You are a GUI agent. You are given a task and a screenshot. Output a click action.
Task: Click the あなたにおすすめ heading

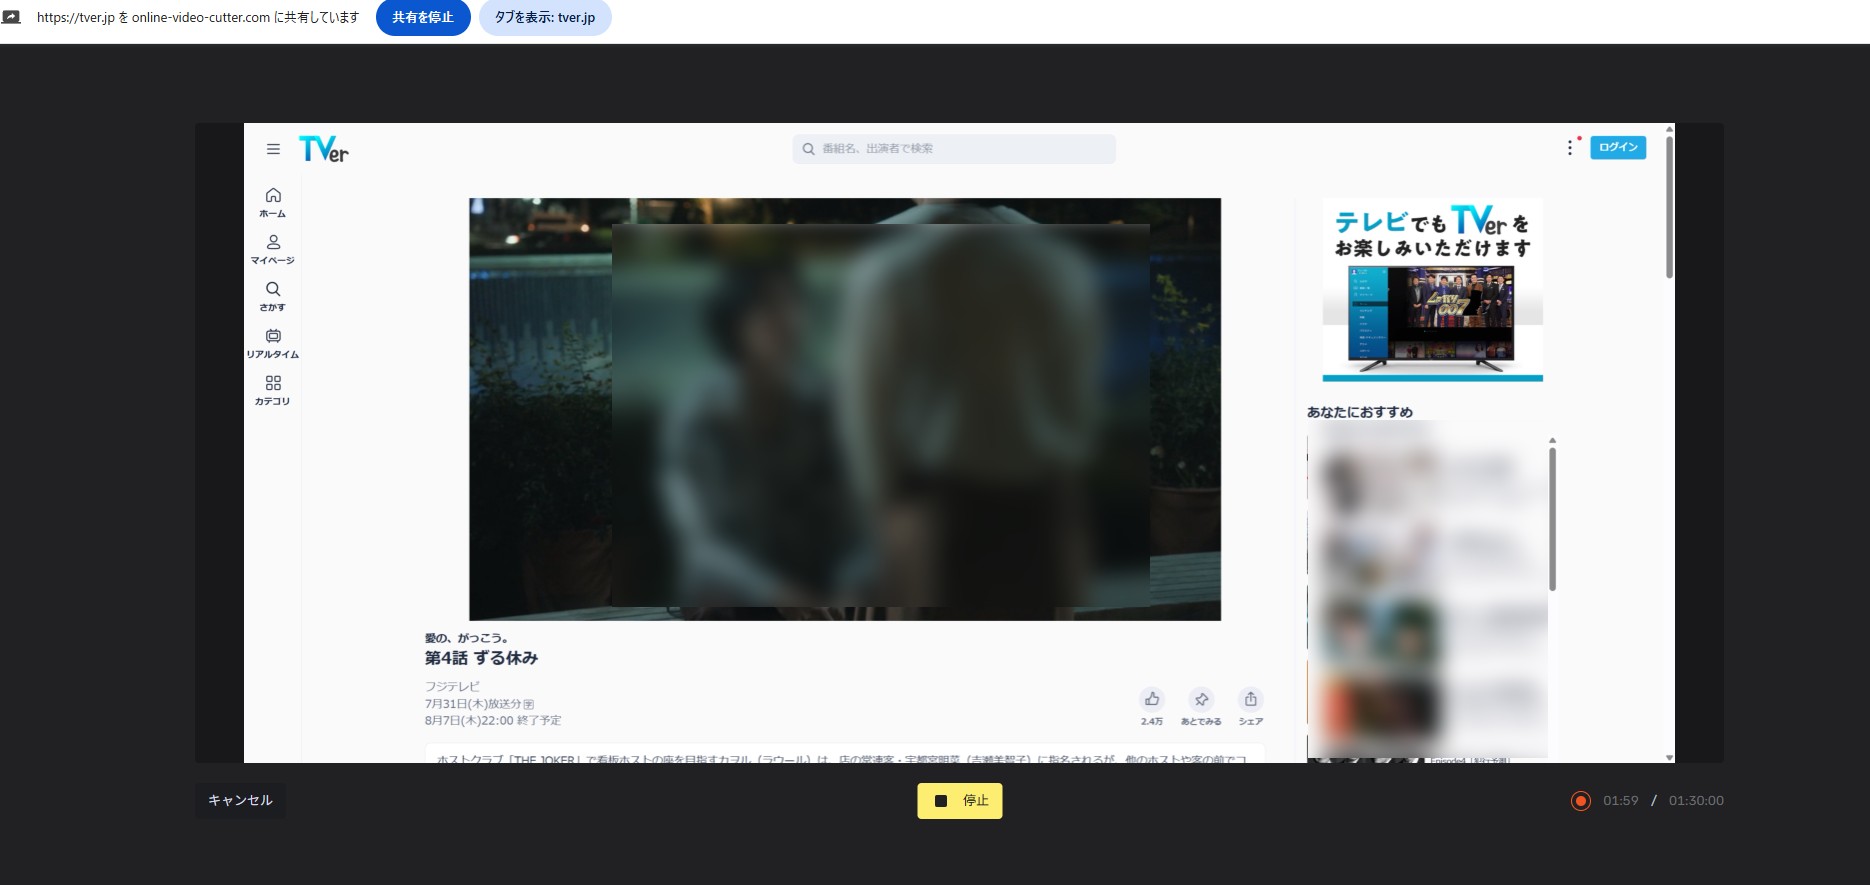coord(1359,412)
